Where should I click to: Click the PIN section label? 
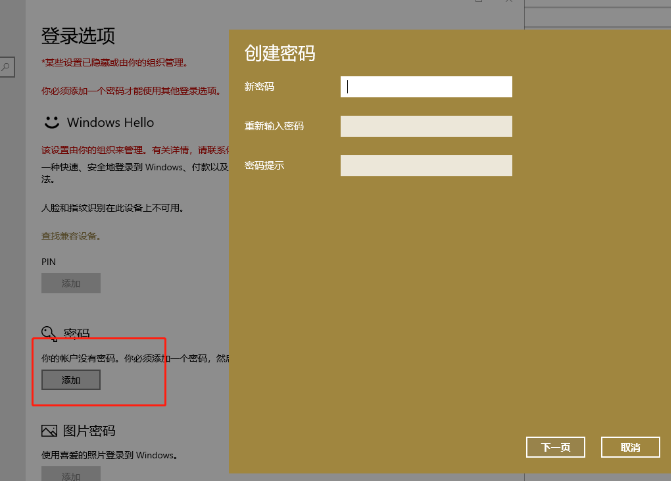(48, 261)
